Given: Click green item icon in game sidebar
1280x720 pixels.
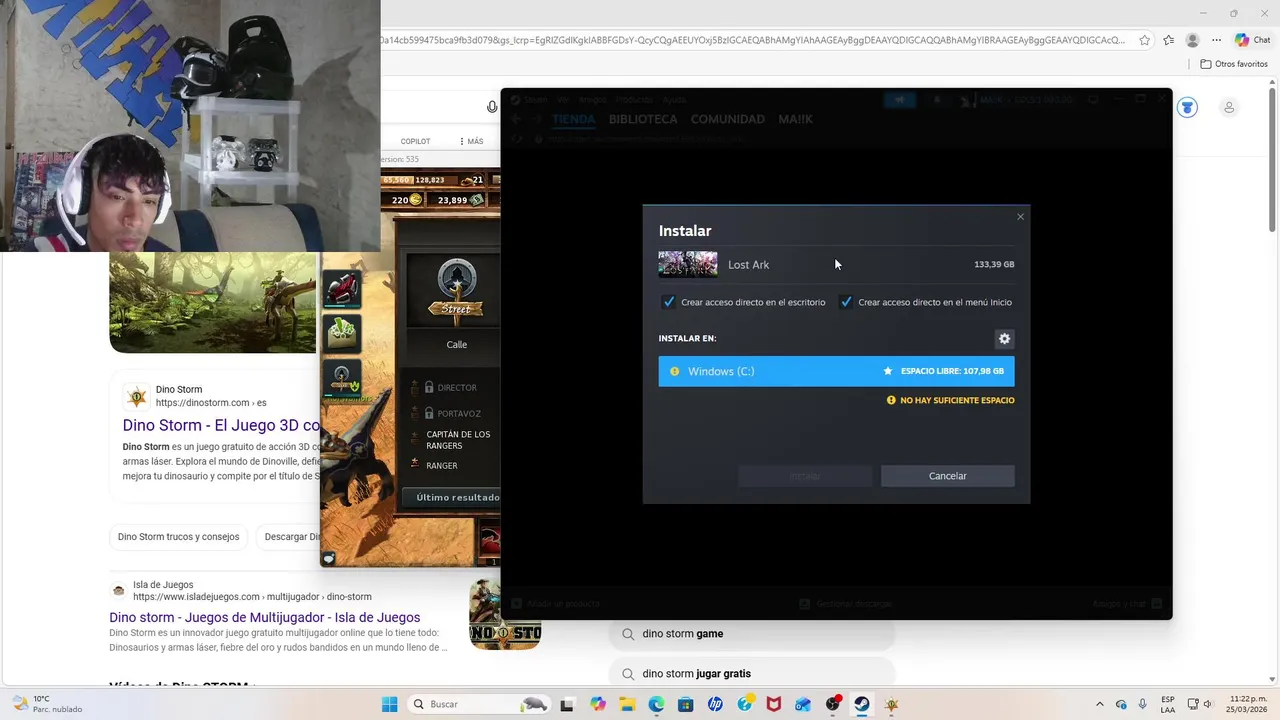Looking at the screenshot, I should tap(341, 333).
